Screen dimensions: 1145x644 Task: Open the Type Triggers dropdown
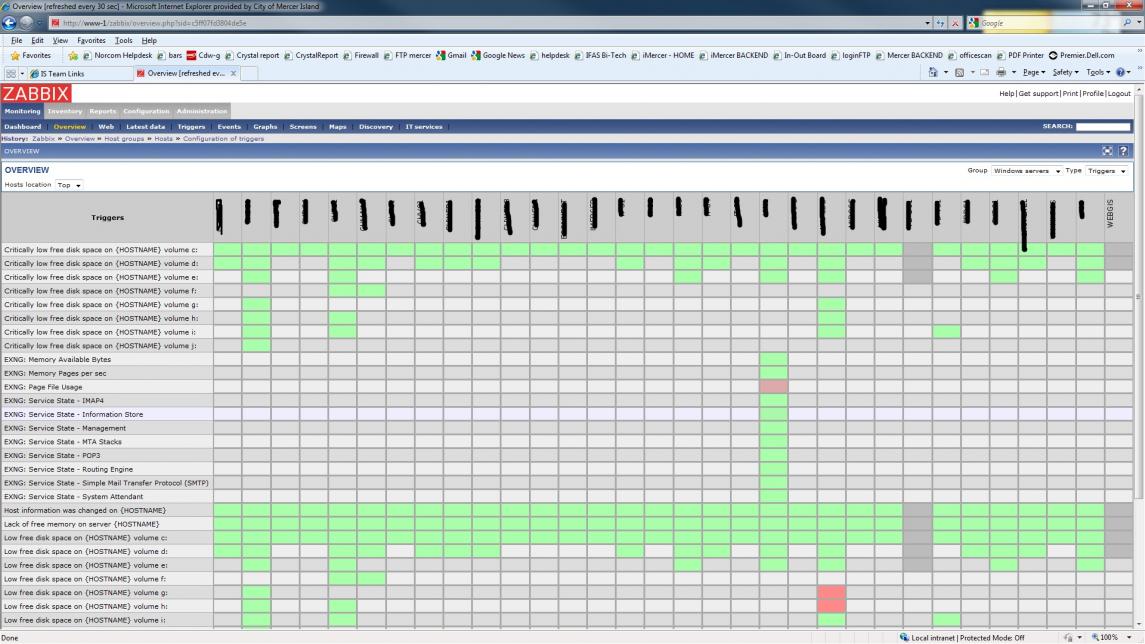[1106, 171]
